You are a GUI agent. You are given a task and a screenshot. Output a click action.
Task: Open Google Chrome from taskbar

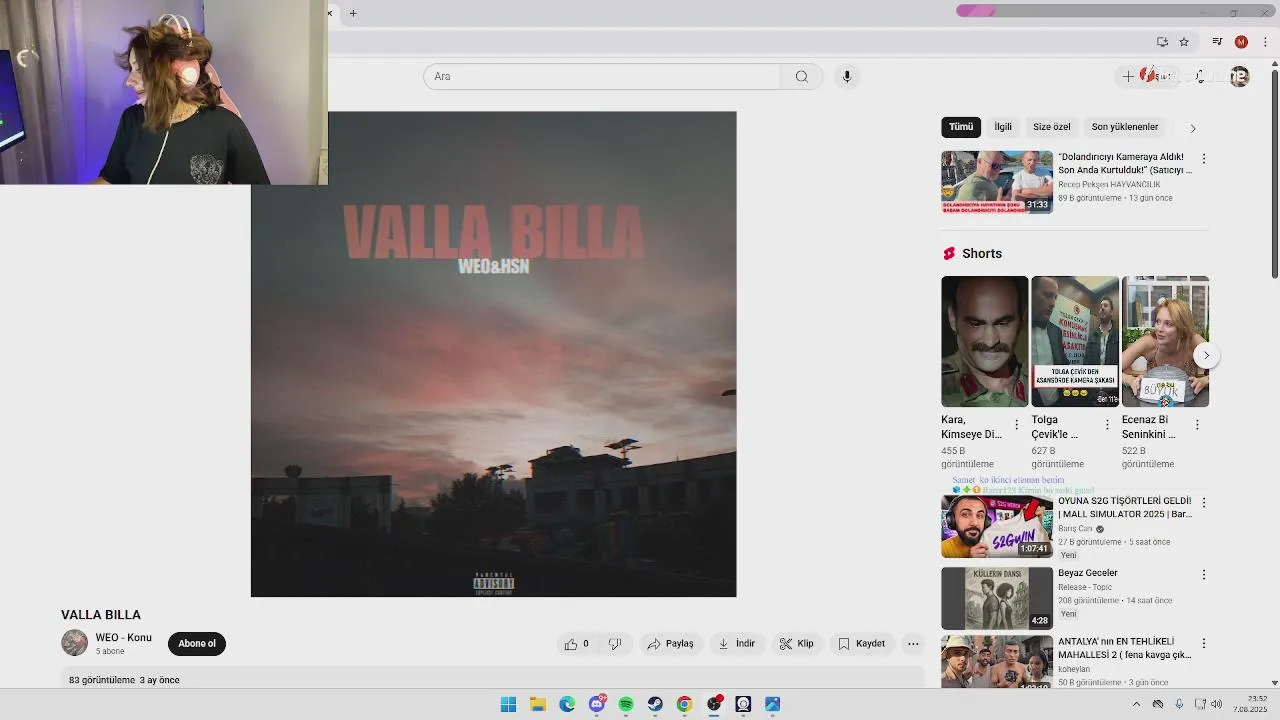(x=684, y=704)
